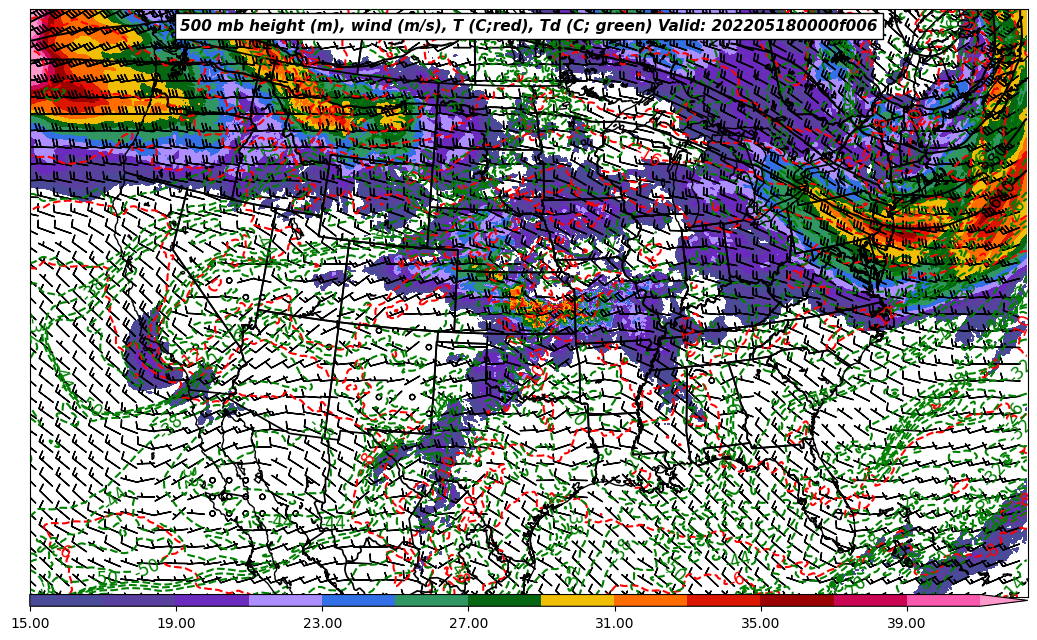This screenshot has width=1037, height=640.
Task: Click the 39.00 colorbar tick label
Action: click(906, 623)
